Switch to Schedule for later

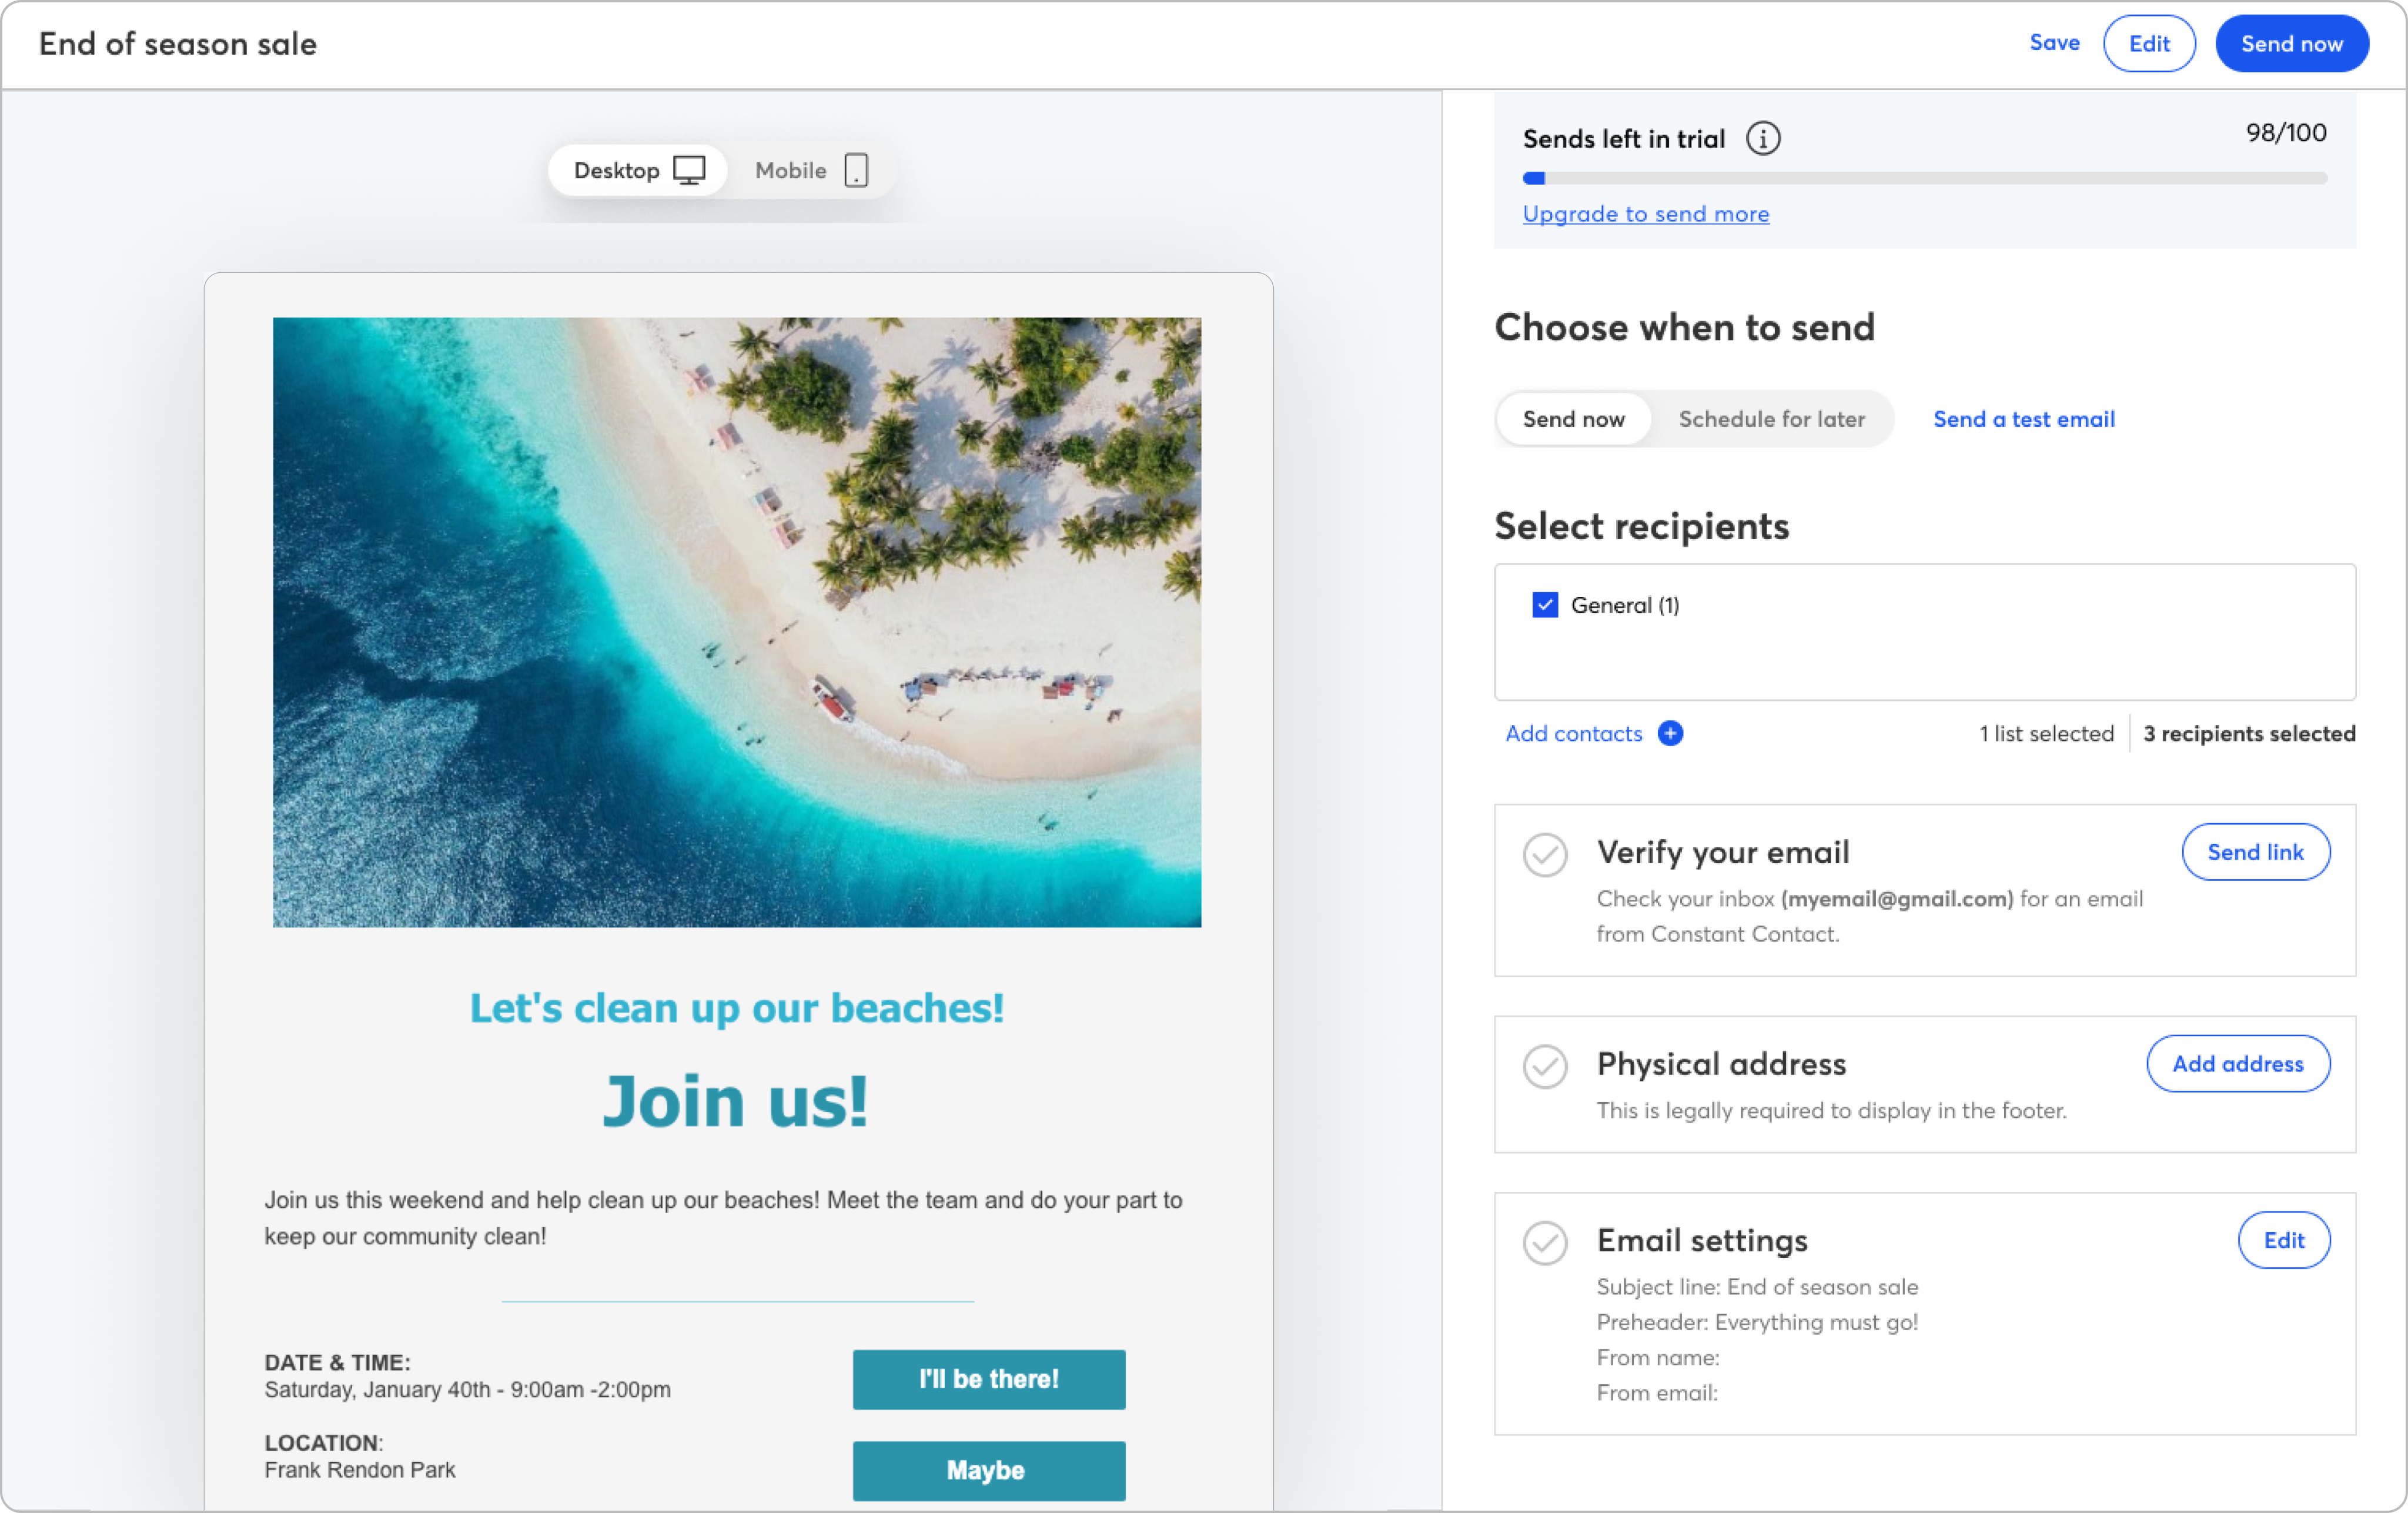tap(1771, 419)
